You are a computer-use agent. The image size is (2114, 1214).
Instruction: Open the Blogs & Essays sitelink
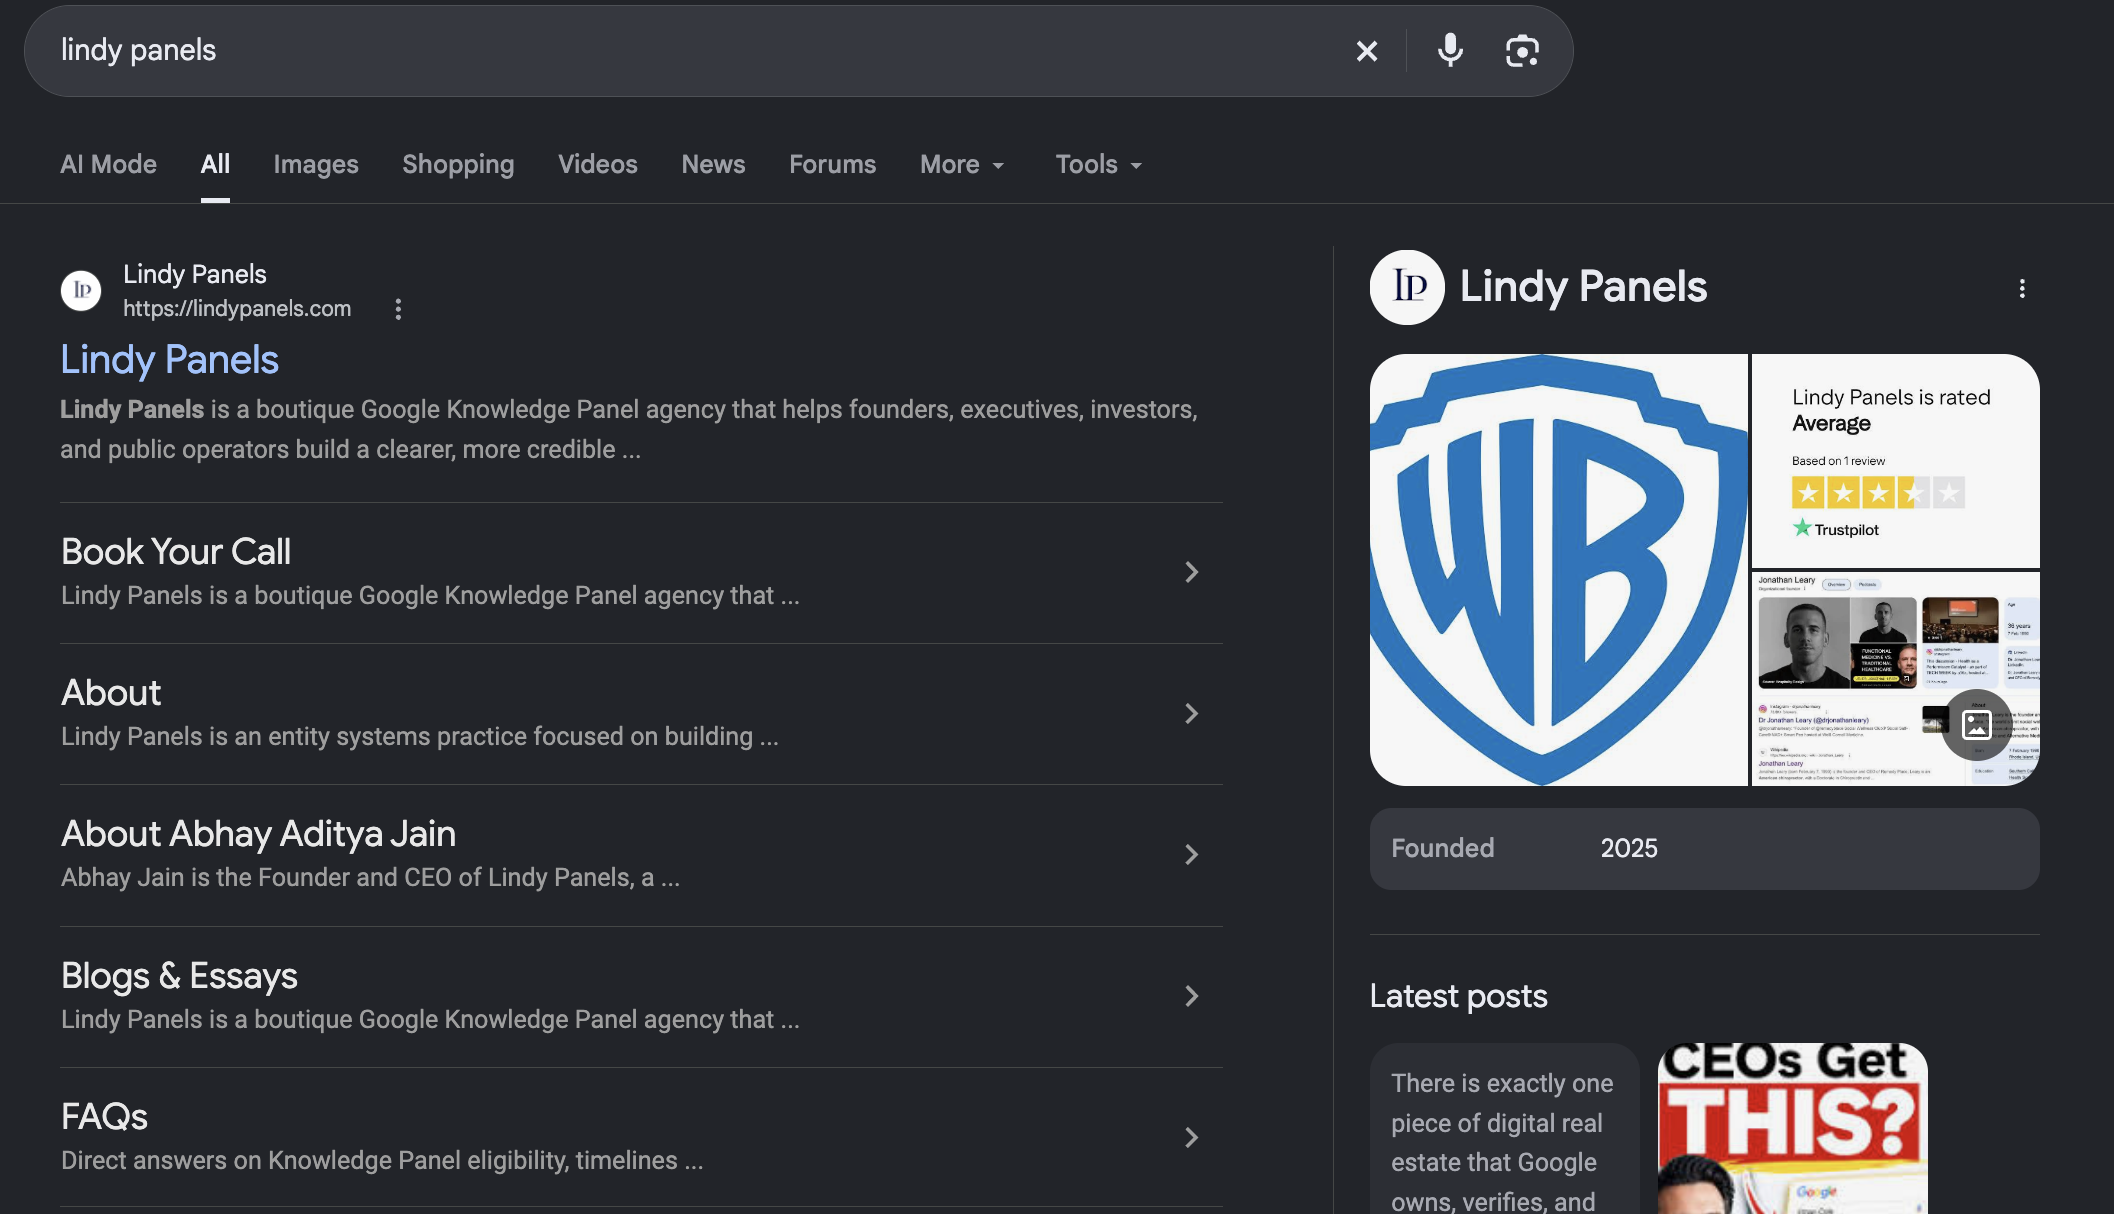(x=179, y=976)
